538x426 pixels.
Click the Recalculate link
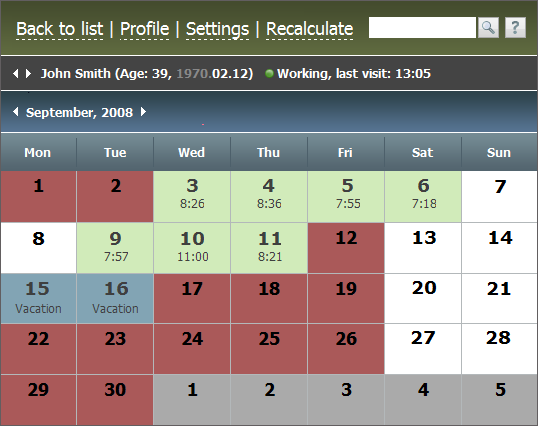click(309, 29)
